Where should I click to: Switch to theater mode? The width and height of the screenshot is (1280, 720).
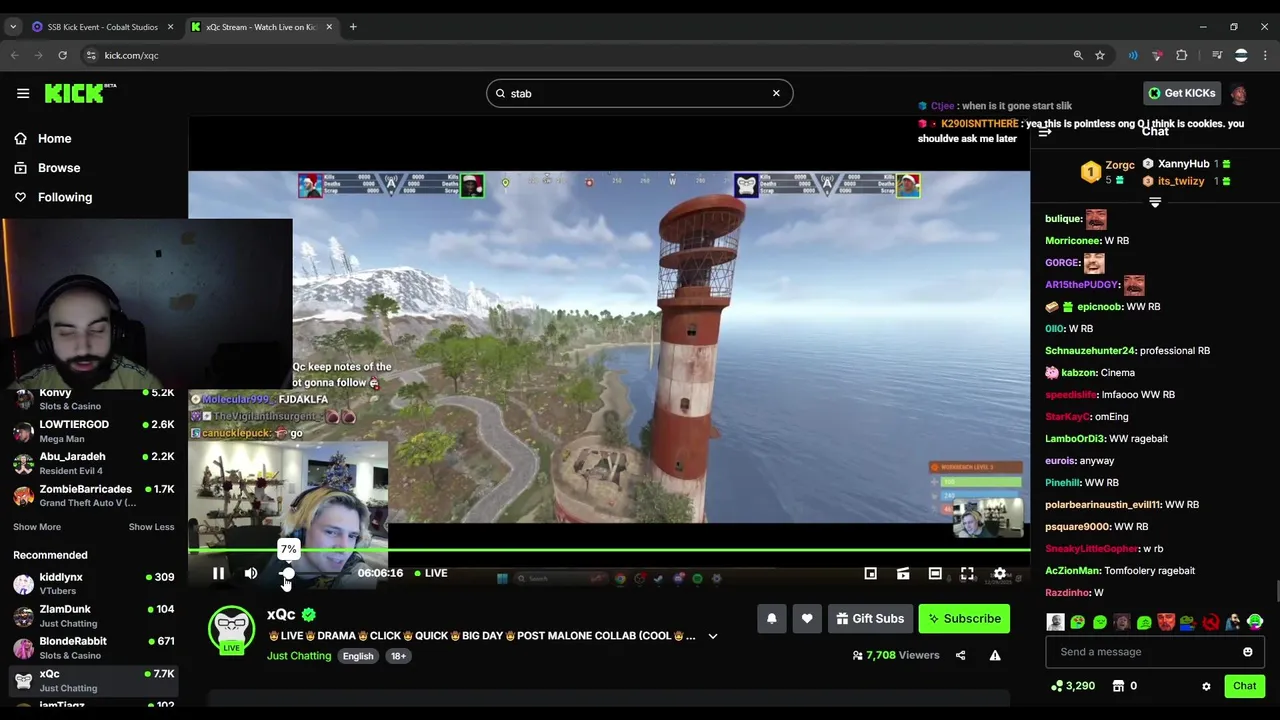(x=935, y=574)
